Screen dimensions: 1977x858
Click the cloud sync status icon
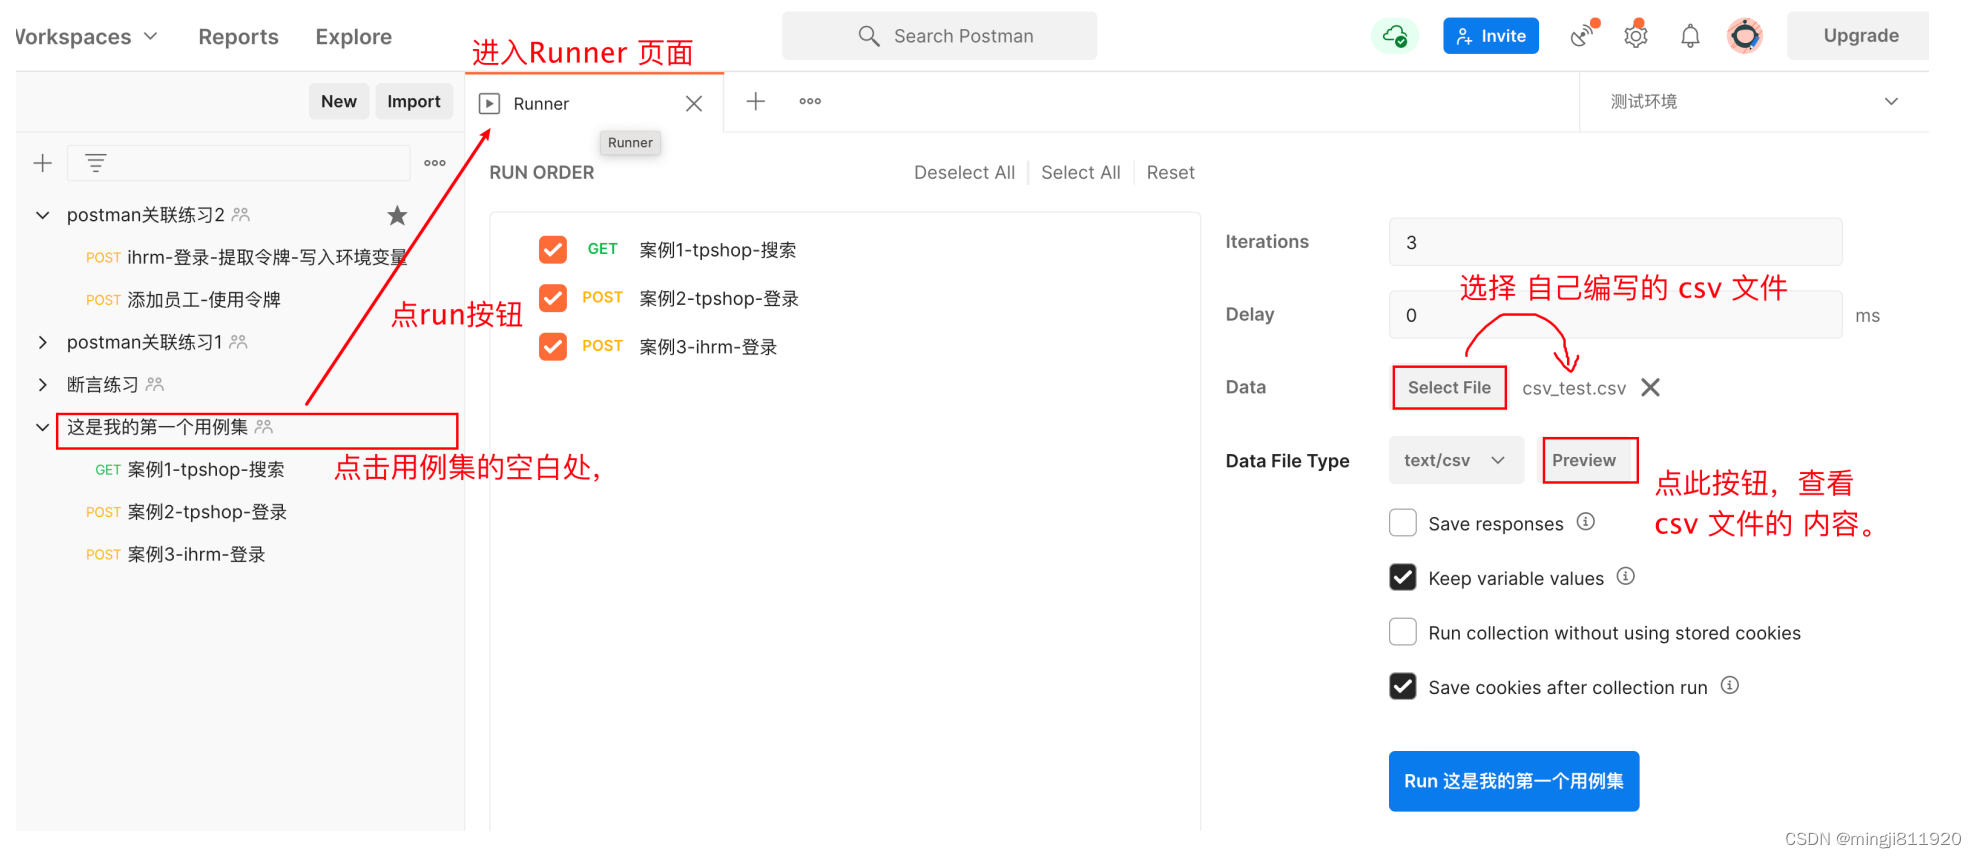(x=1395, y=36)
